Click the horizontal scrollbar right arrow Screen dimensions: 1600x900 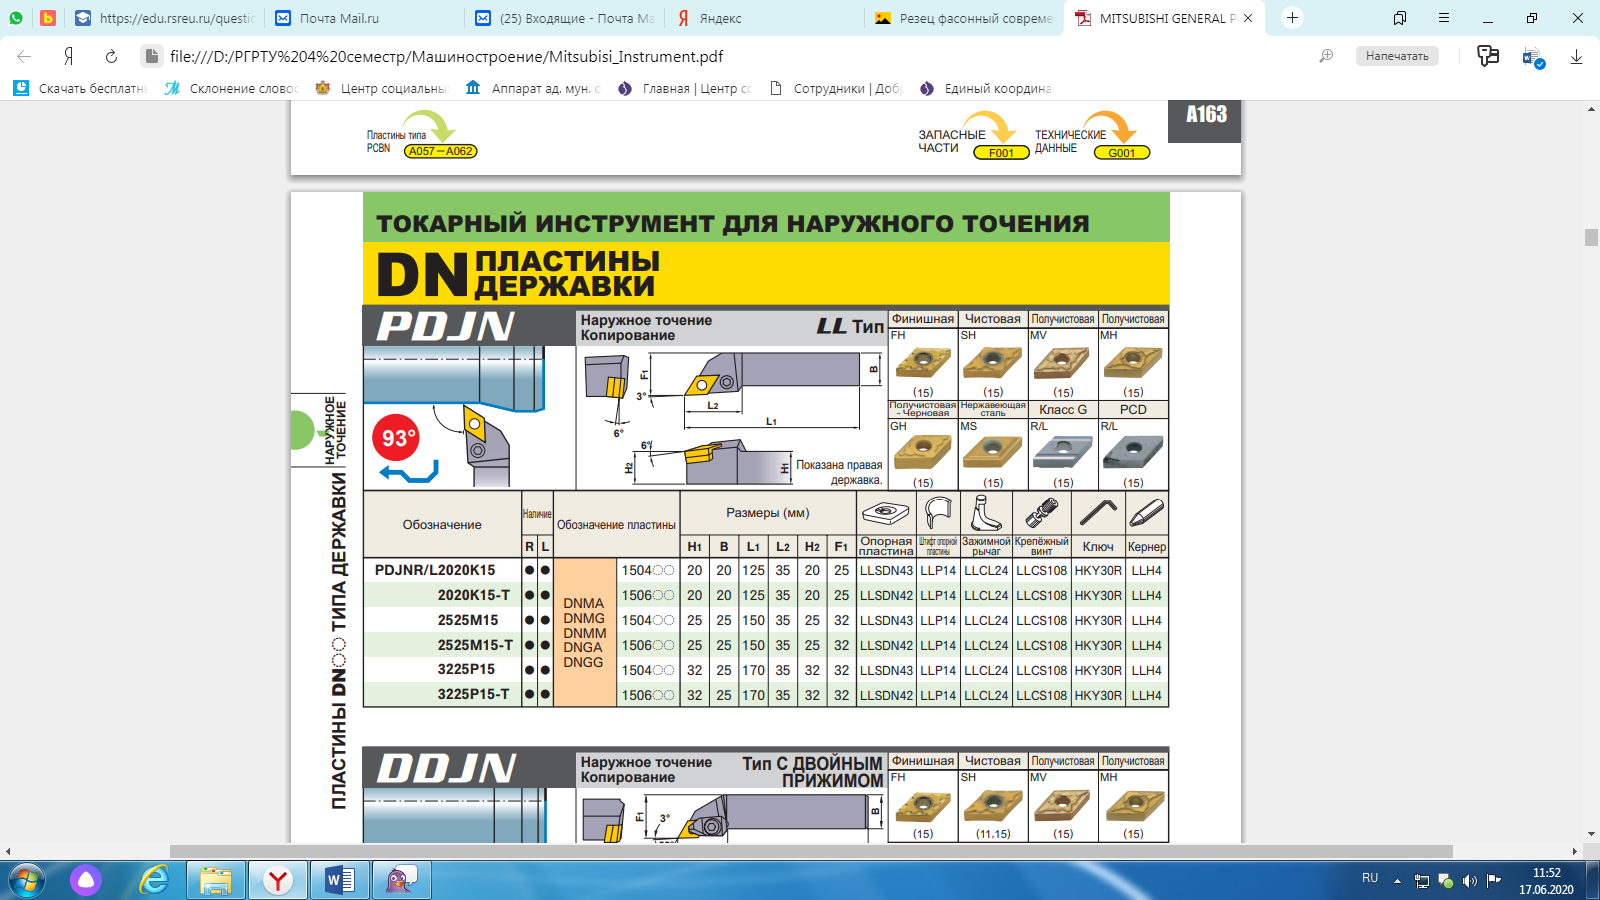1575,852
